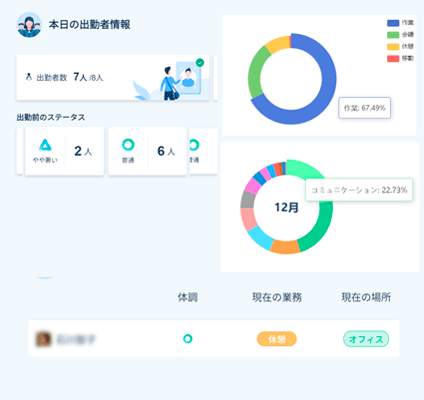Click the salmon pink segment of the 12月 donut
424x400 pixels.
pyautogui.click(x=248, y=219)
